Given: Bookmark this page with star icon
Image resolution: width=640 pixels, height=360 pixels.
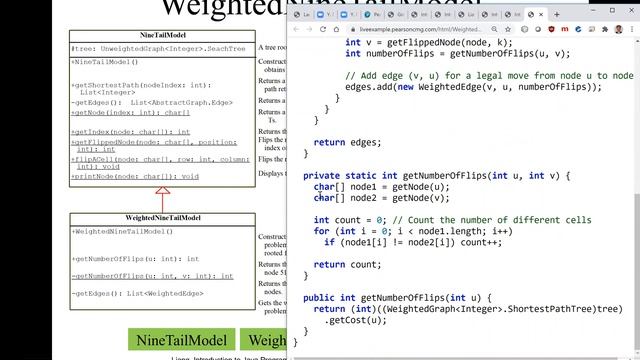Looking at the screenshot, I should click(508, 29).
